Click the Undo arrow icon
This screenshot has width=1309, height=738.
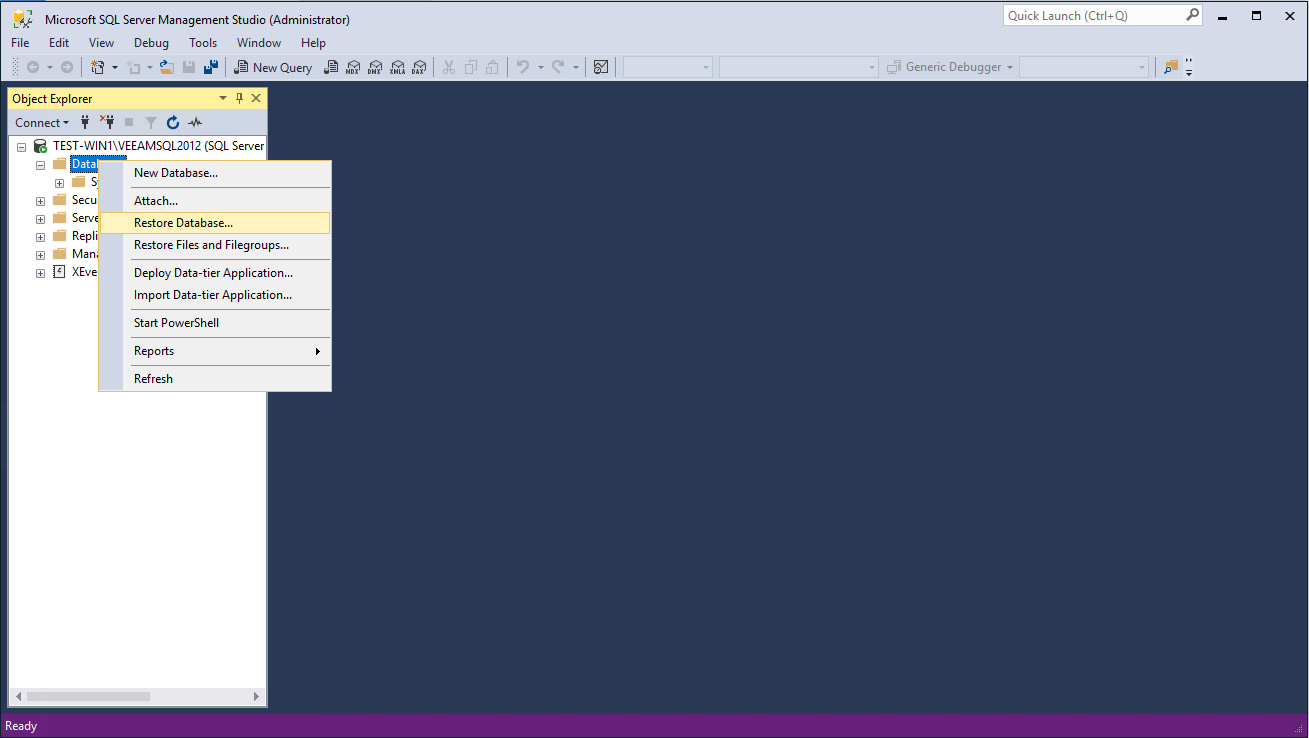pos(522,67)
